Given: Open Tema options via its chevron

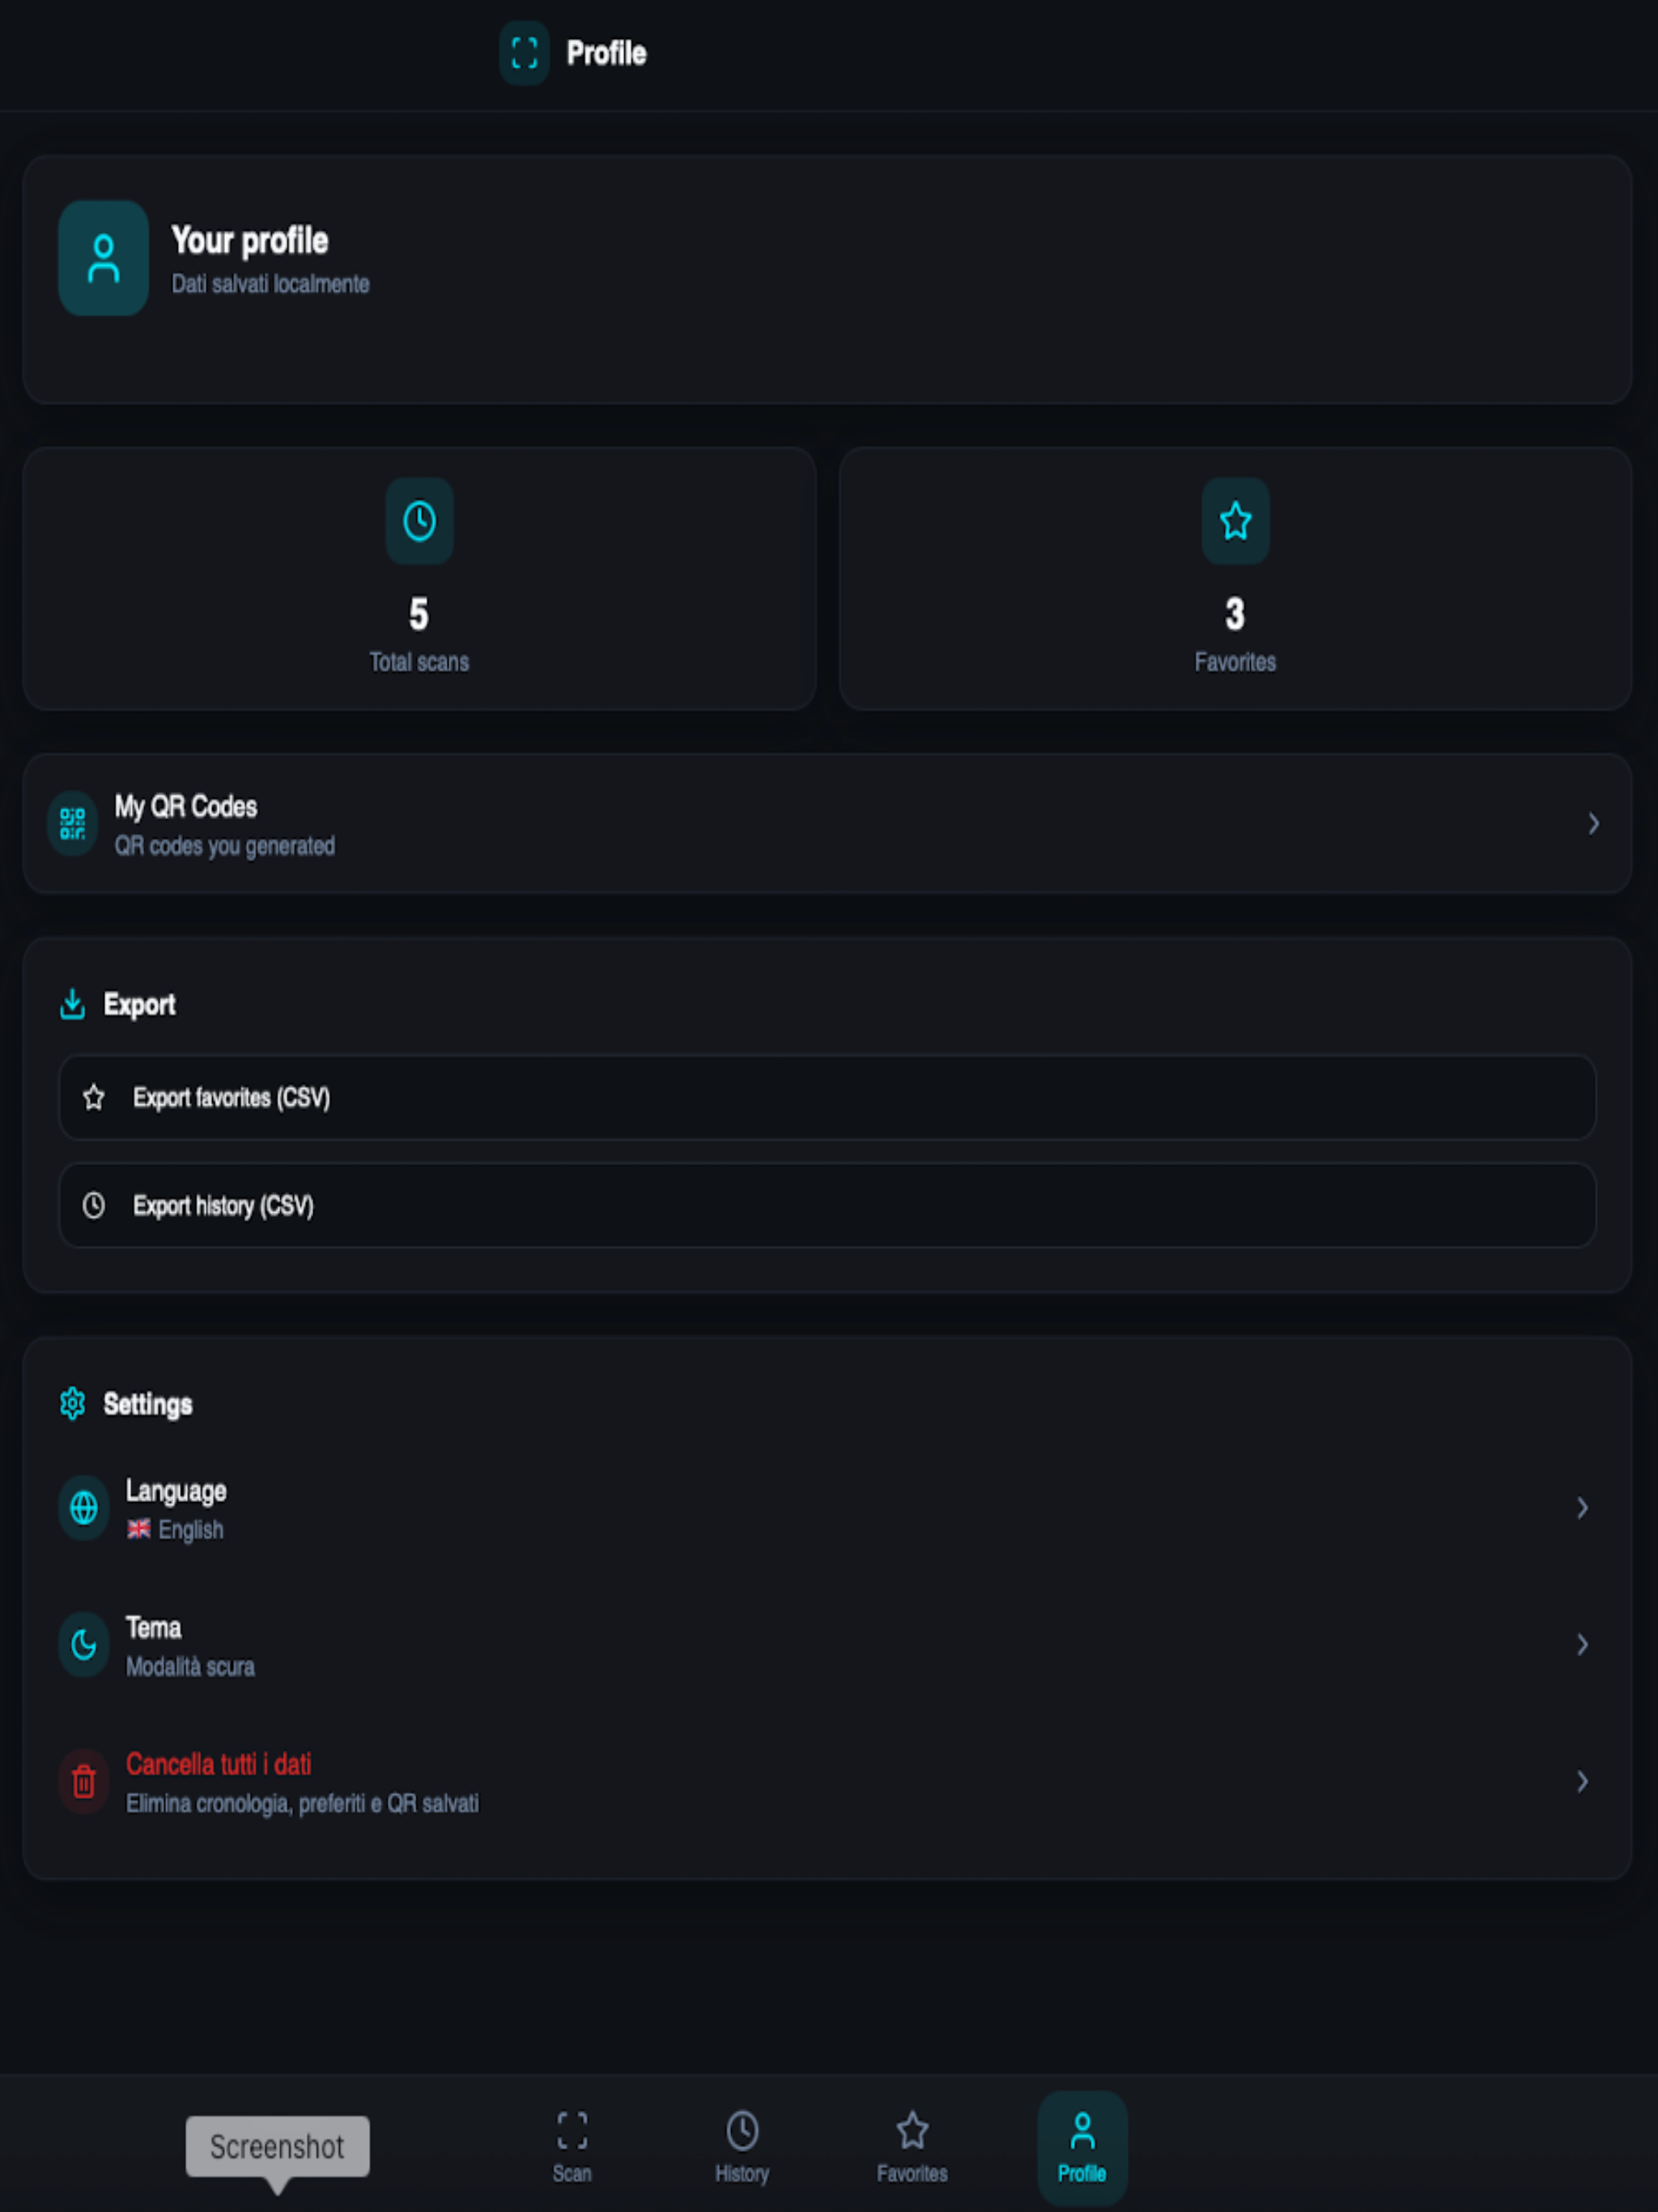Looking at the screenshot, I should [x=1582, y=1645].
